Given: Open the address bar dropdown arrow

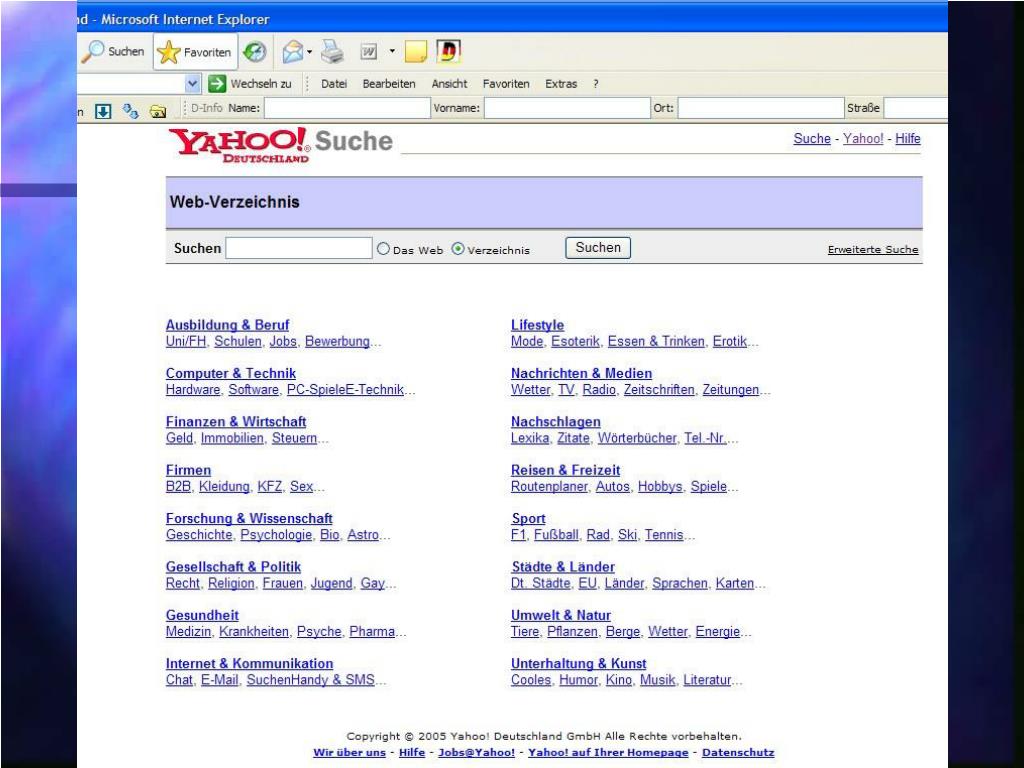Looking at the screenshot, I should (x=192, y=84).
